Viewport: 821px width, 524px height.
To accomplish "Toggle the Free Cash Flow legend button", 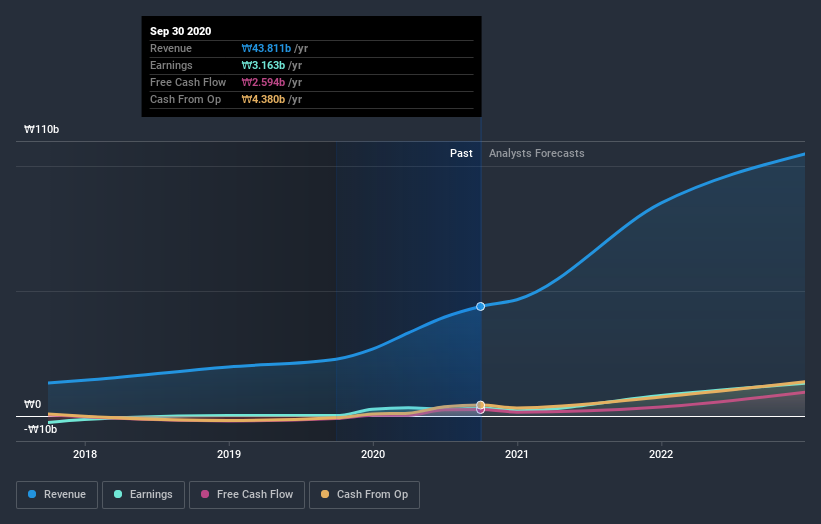I will point(247,495).
